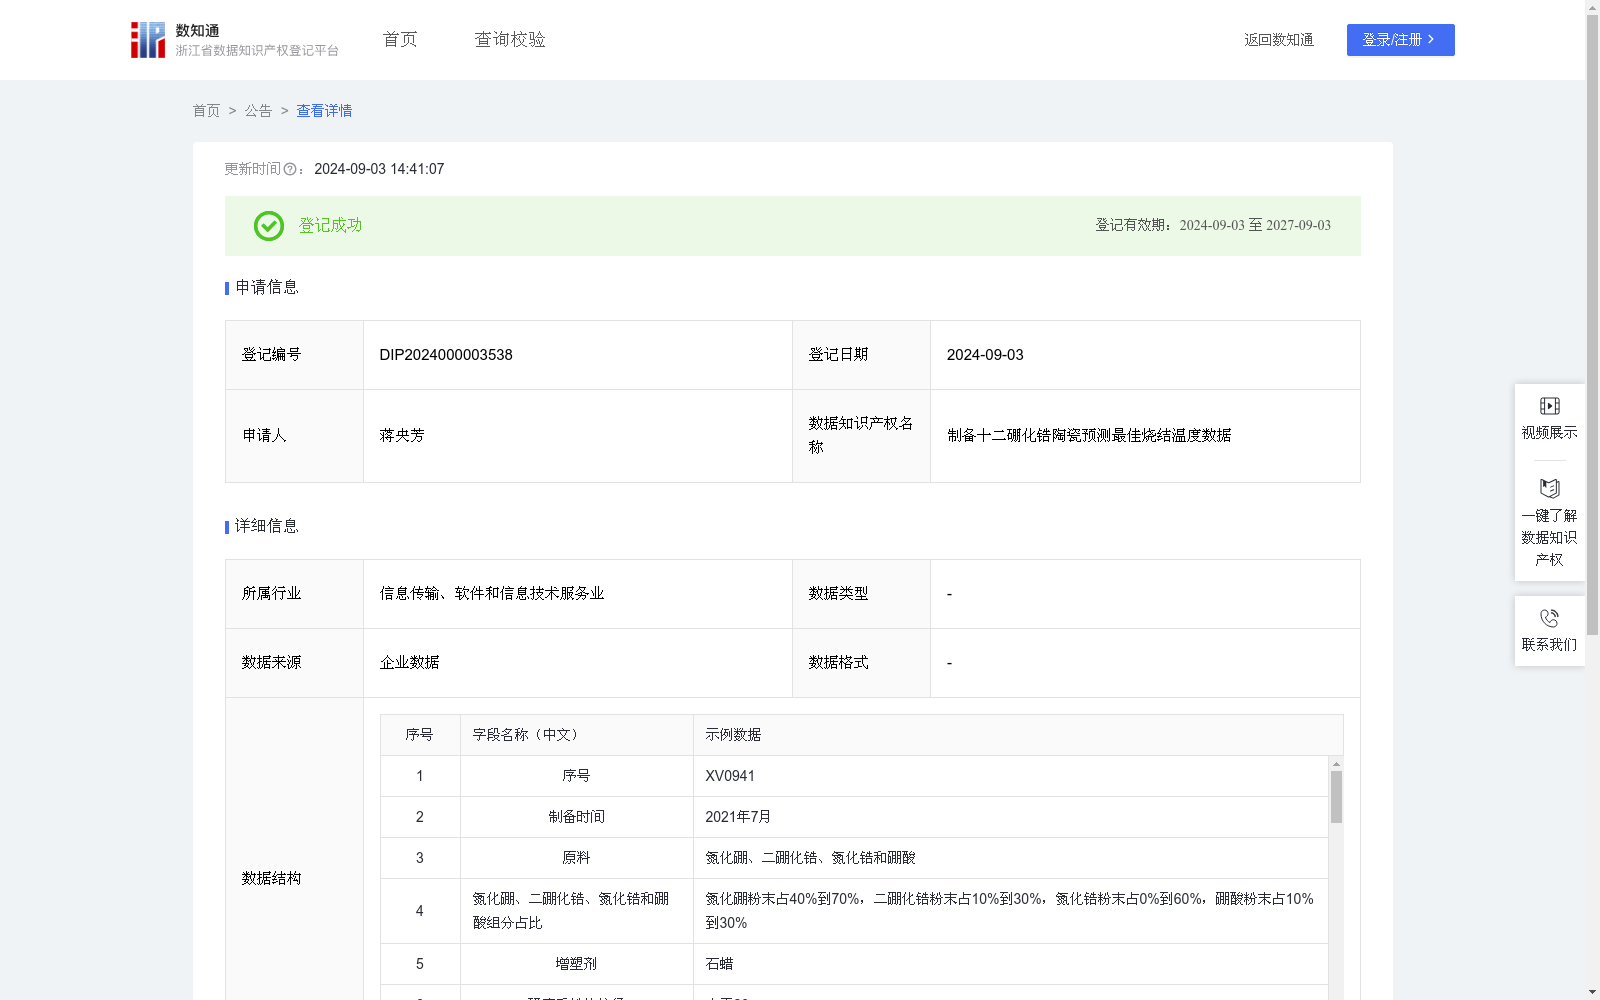Click the 登记有效期 validity period text
1600x1000 pixels.
click(1213, 226)
